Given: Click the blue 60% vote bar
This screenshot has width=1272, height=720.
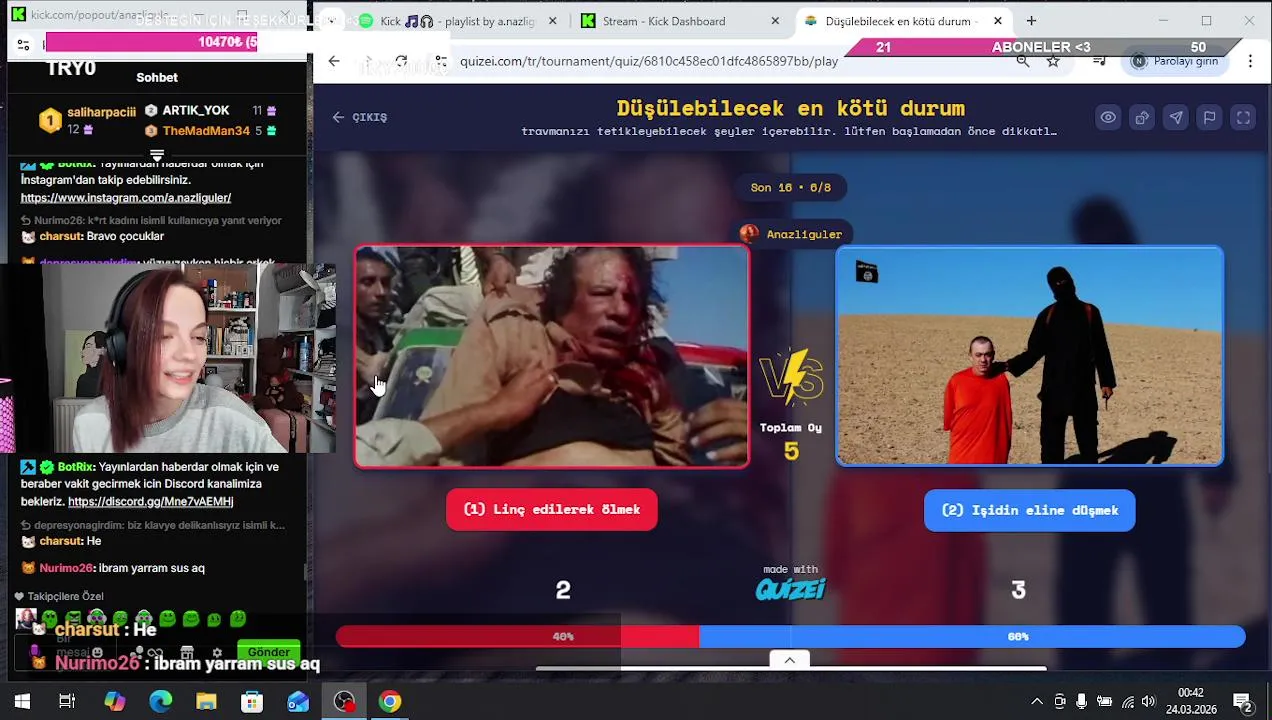Looking at the screenshot, I should tap(972, 636).
